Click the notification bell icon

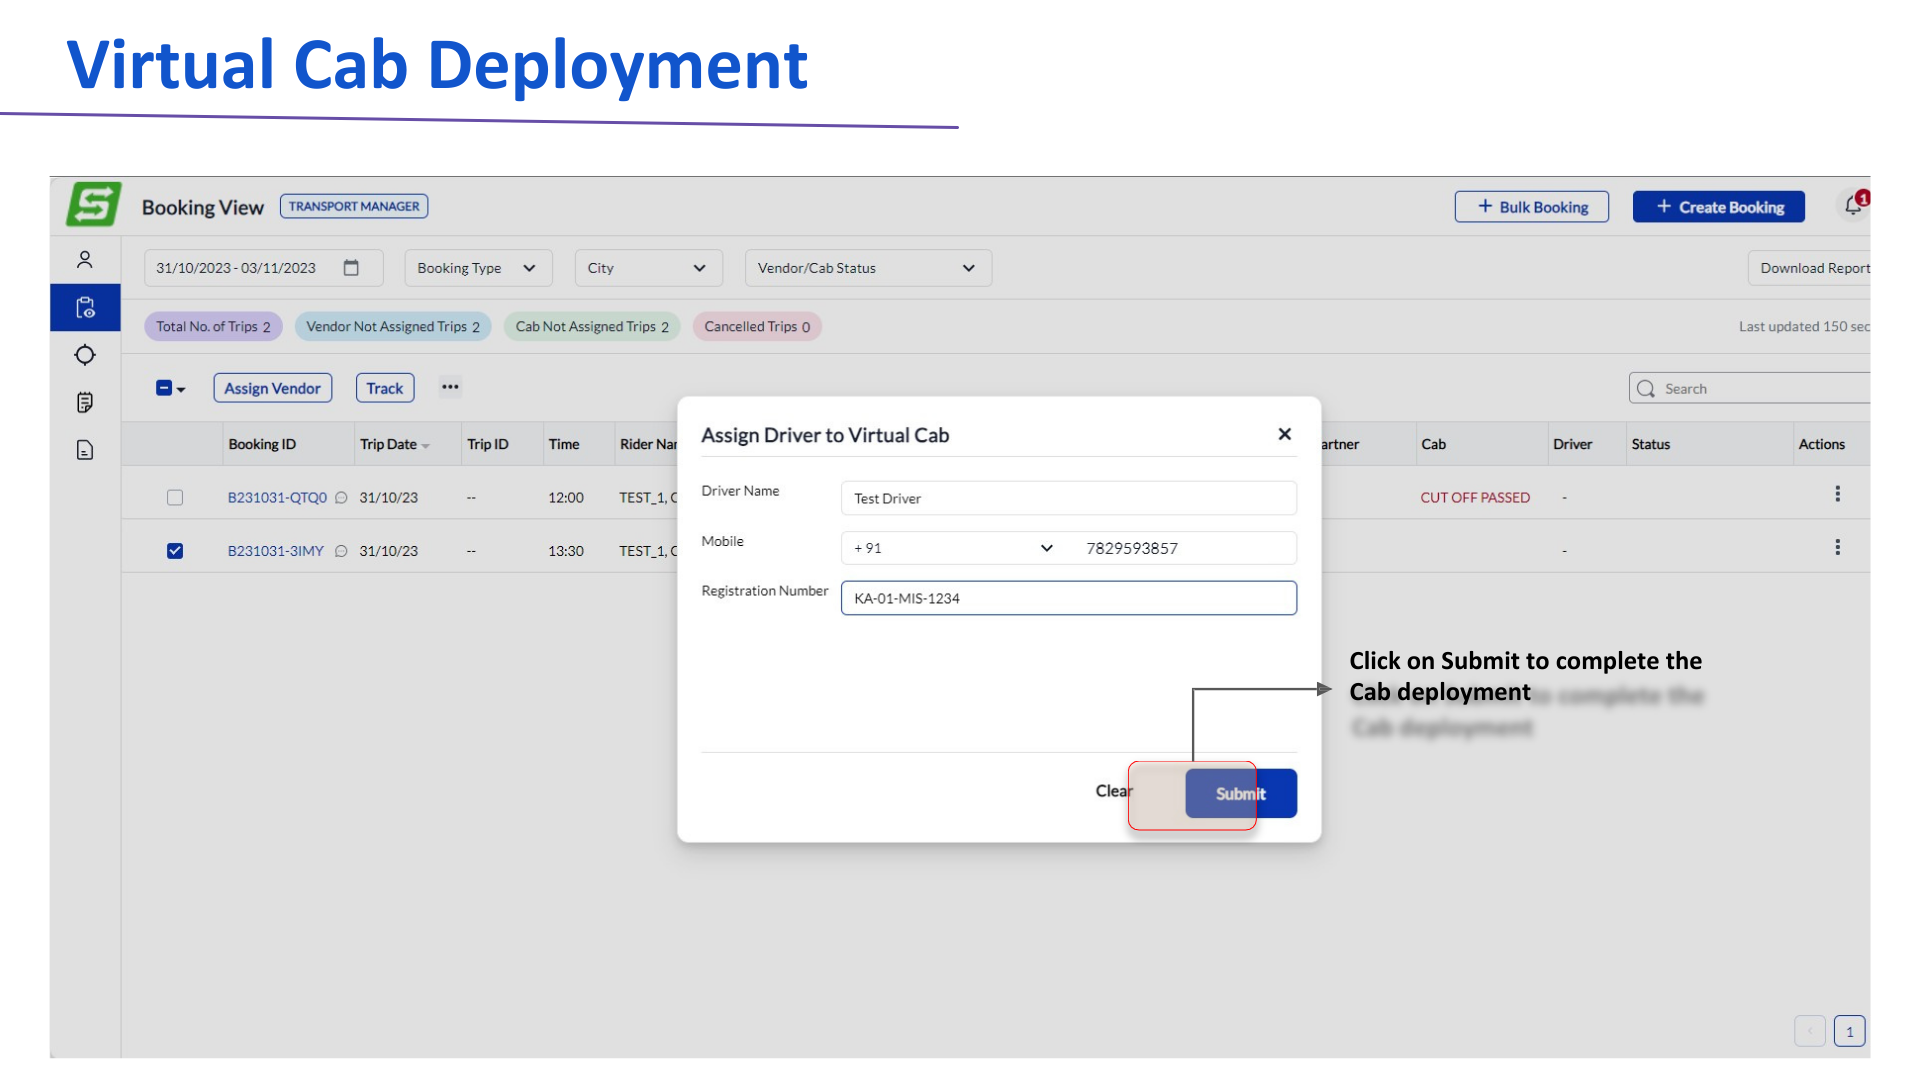pyautogui.click(x=1853, y=205)
